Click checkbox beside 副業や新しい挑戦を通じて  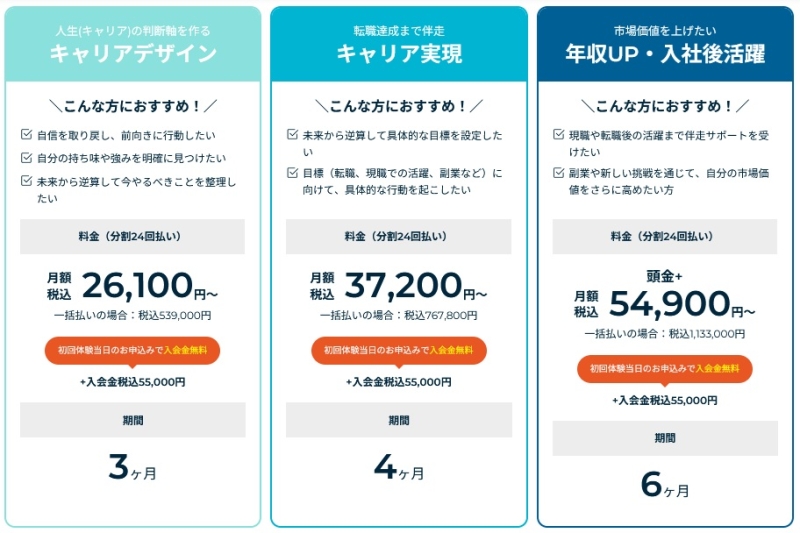(x=558, y=172)
